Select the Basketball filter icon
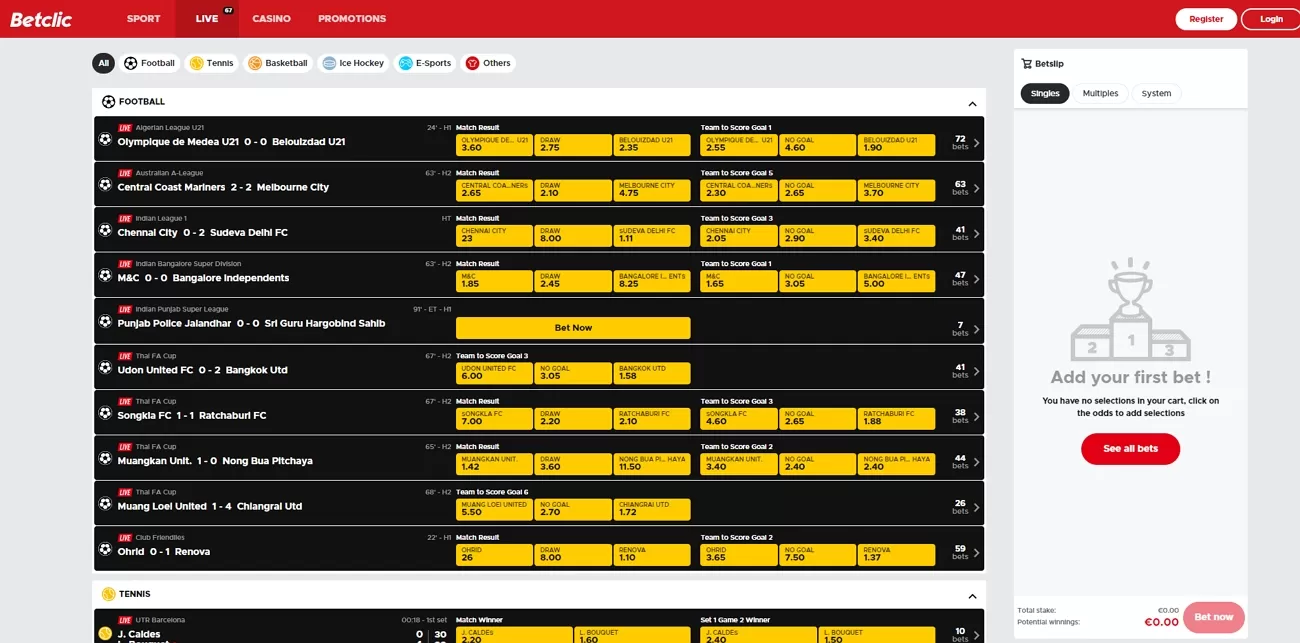Viewport: 1300px width, 643px height. (255, 63)
